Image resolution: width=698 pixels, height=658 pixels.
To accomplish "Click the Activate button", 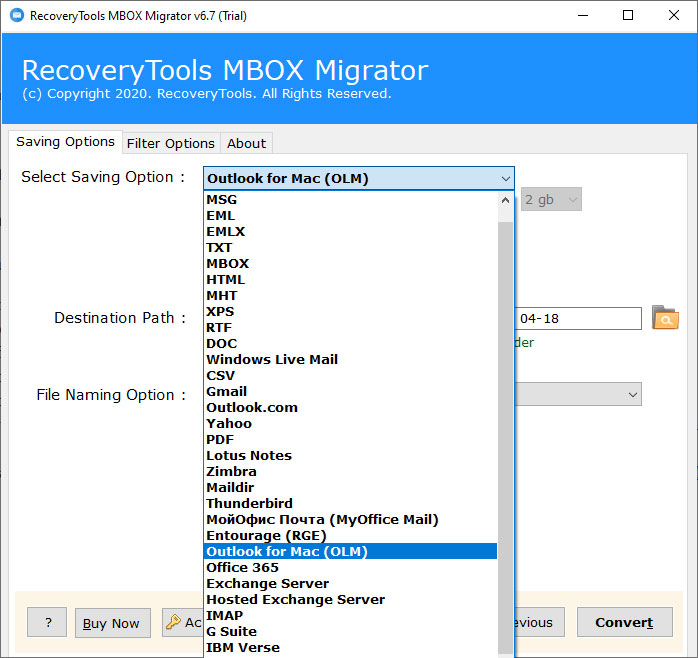I will tap(183, 622).
